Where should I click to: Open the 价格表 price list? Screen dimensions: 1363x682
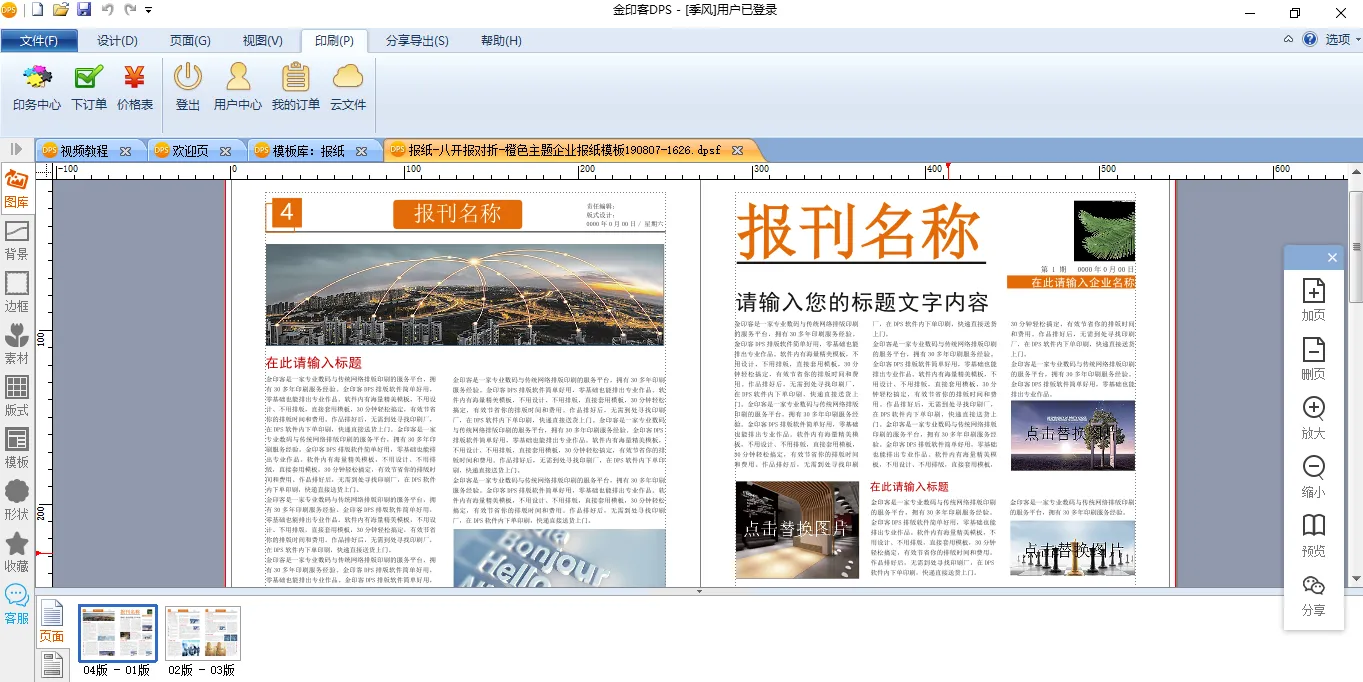coord(135,85)
